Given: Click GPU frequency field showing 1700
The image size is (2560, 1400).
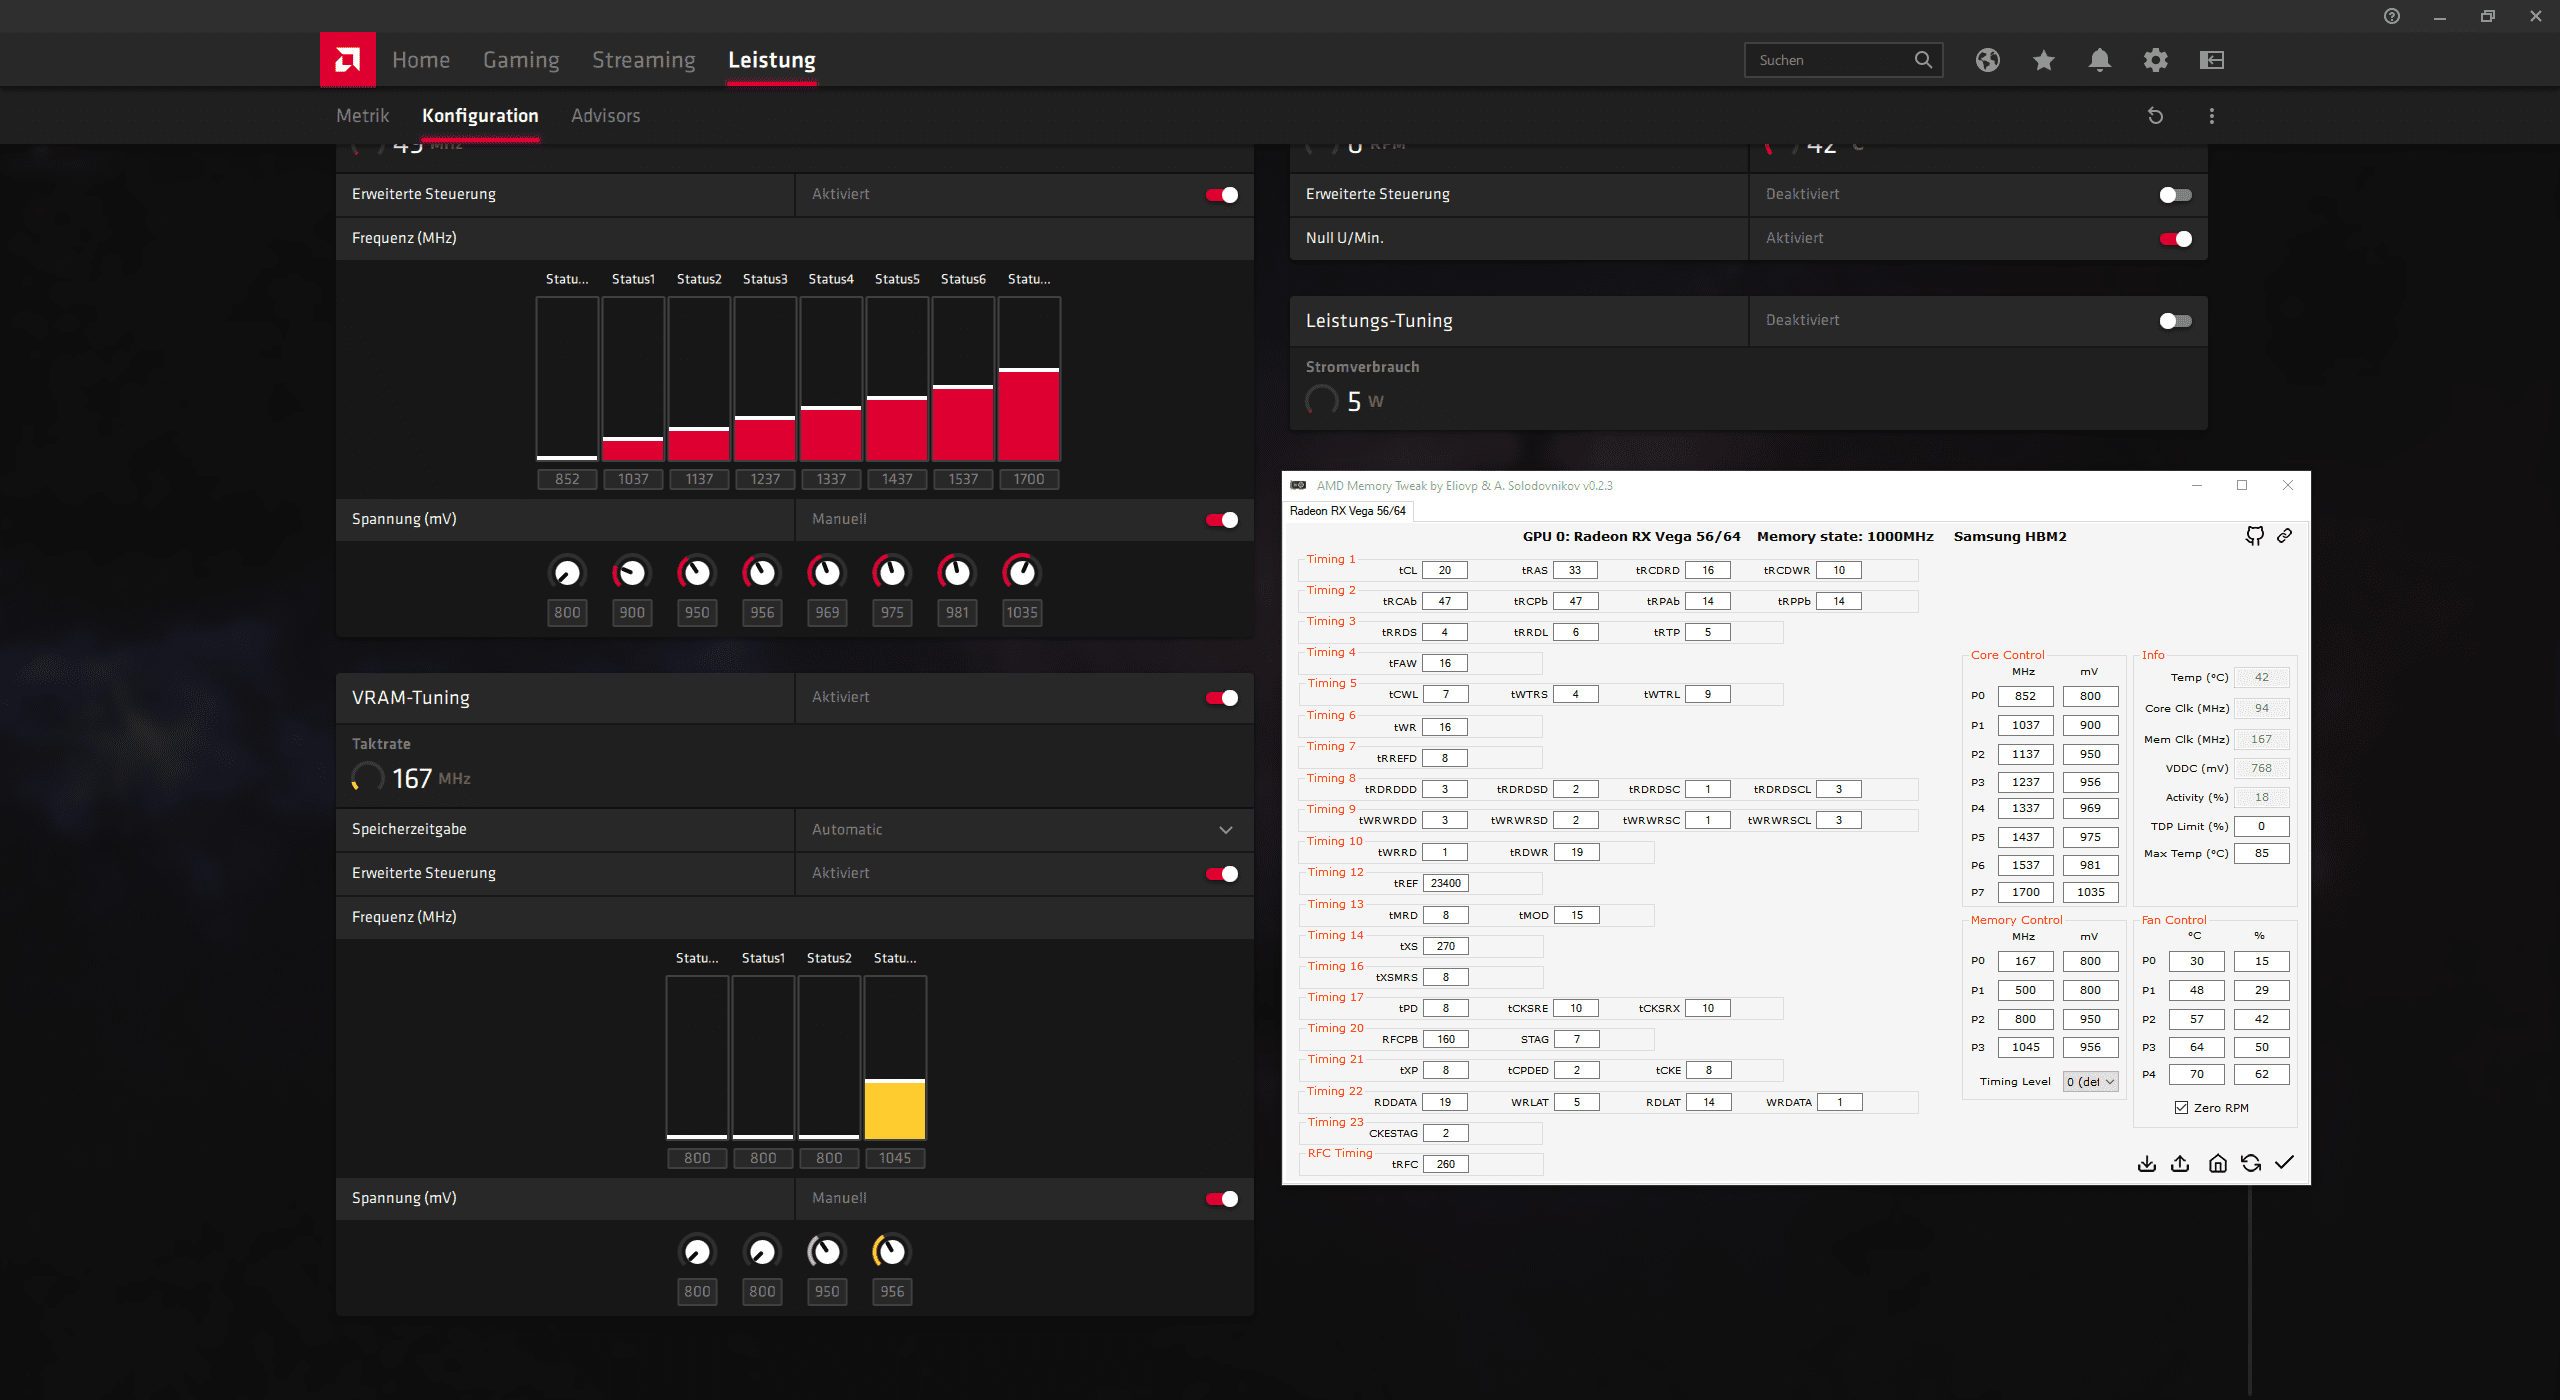Looking at the screenshot, I should (x=1029, y=479).
